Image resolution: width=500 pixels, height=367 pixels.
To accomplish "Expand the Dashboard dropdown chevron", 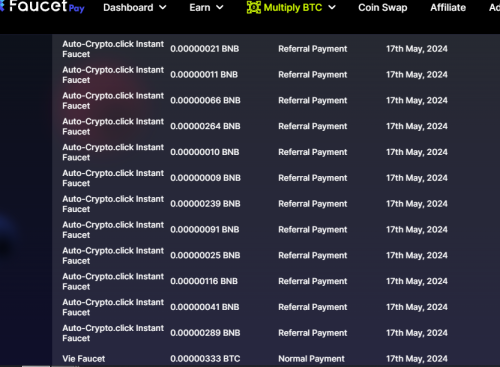I will click(x=163, y=7).
